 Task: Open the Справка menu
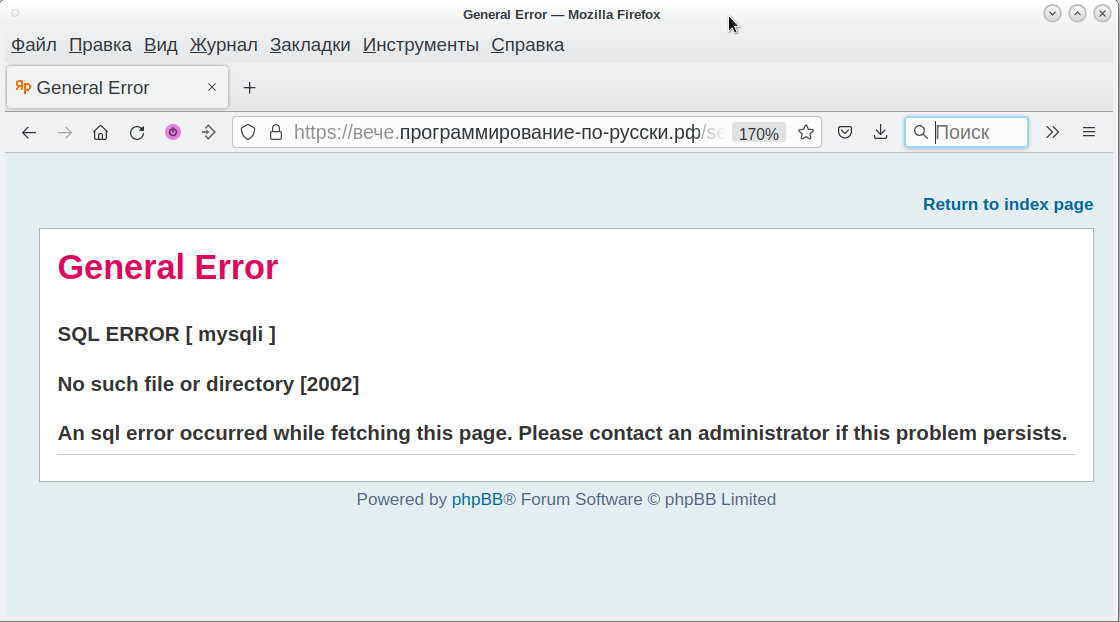(x=528, y=44)
